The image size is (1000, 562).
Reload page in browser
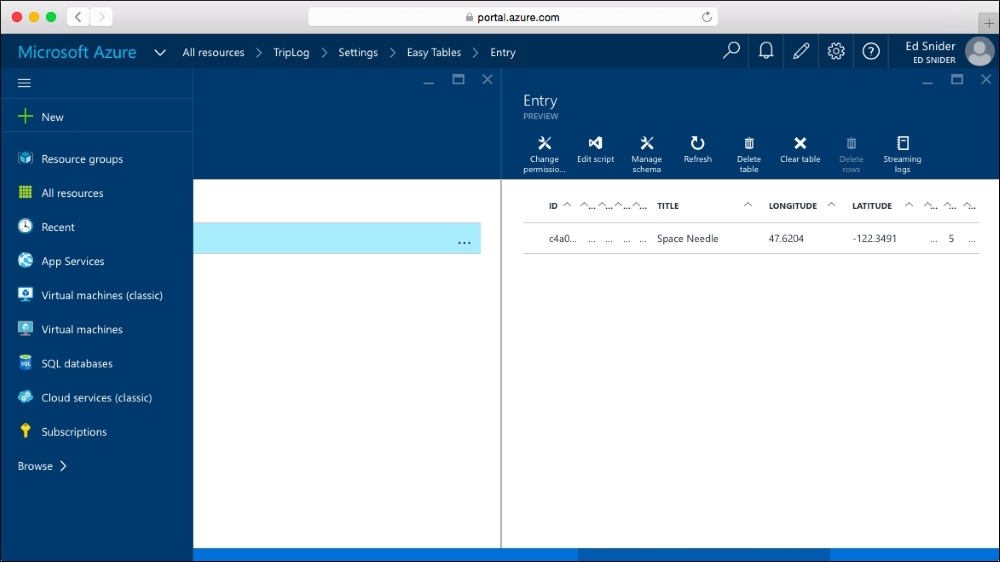click(x=707, y=17)
